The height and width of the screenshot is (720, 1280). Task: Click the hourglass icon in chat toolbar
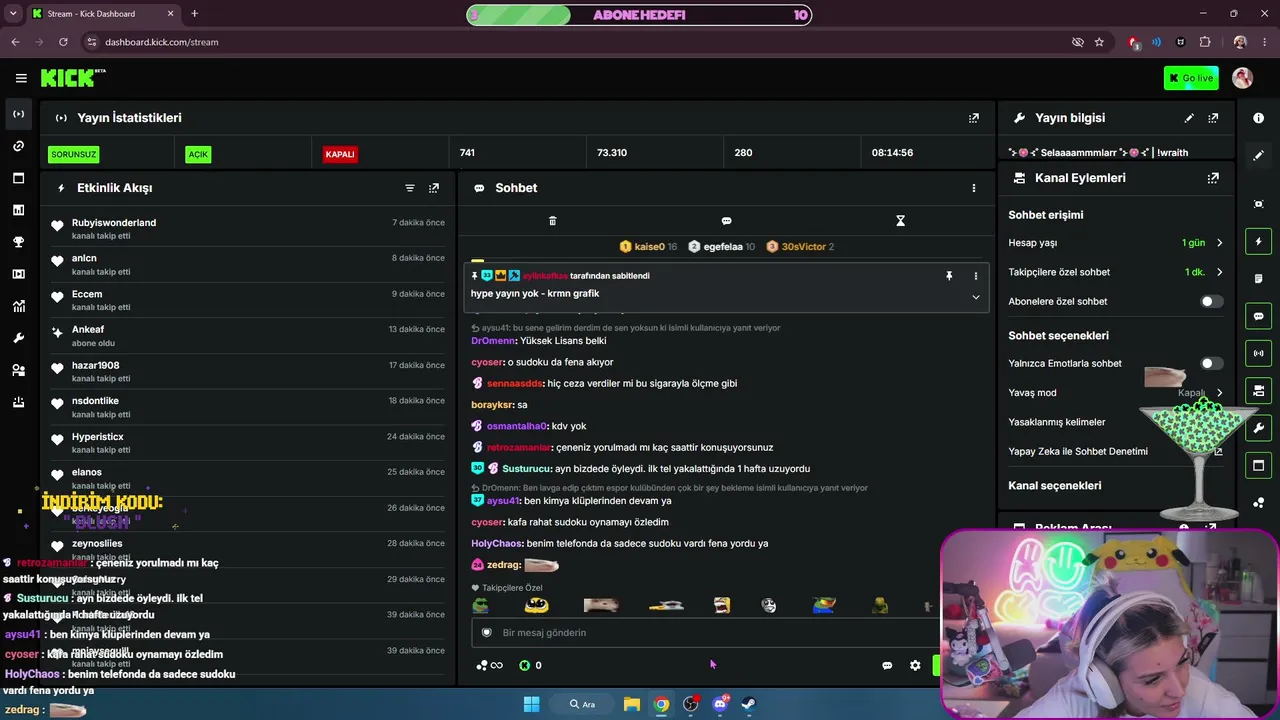(900, 221)
